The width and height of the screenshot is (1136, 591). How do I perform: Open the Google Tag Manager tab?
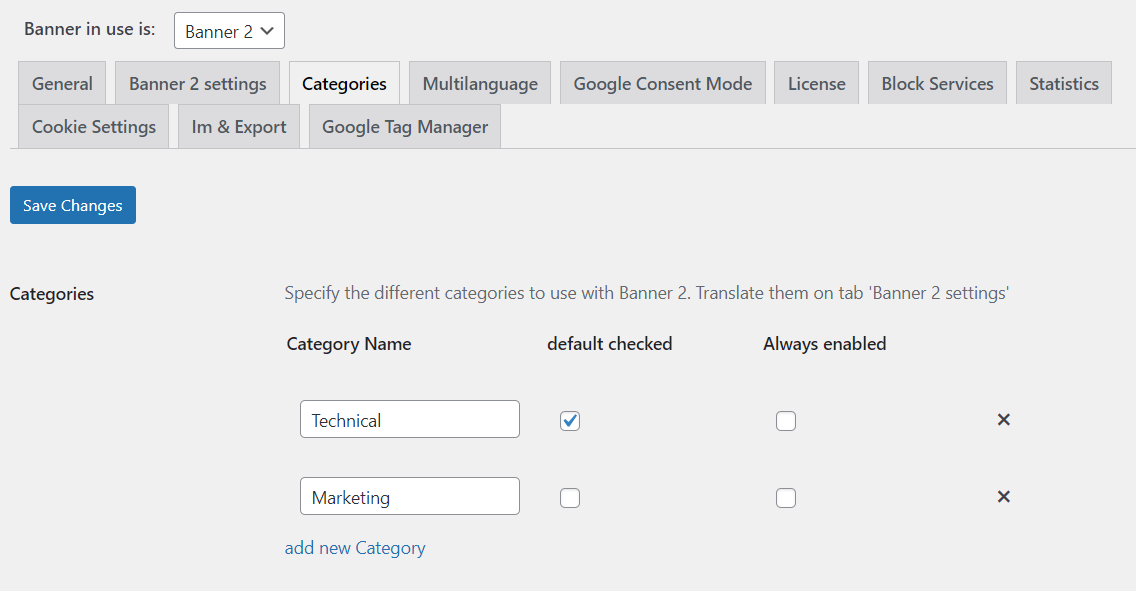(x=404, y=126)
